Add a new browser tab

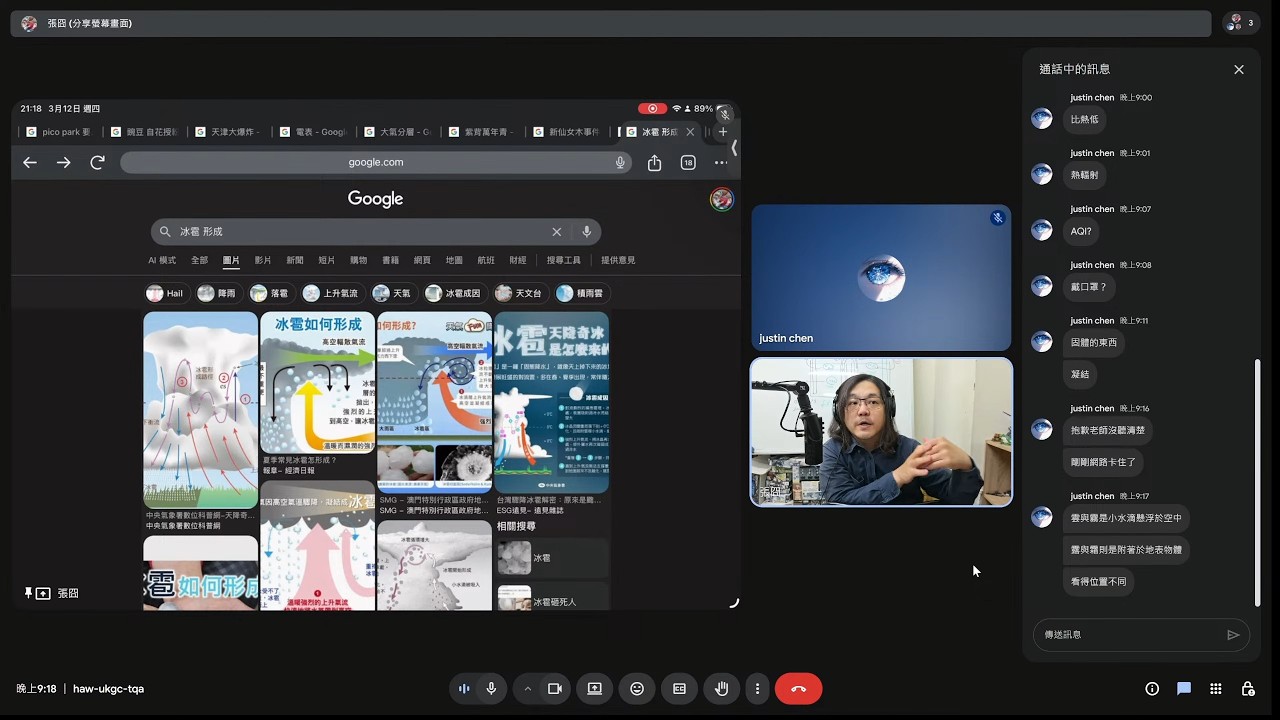coord(723,132)
